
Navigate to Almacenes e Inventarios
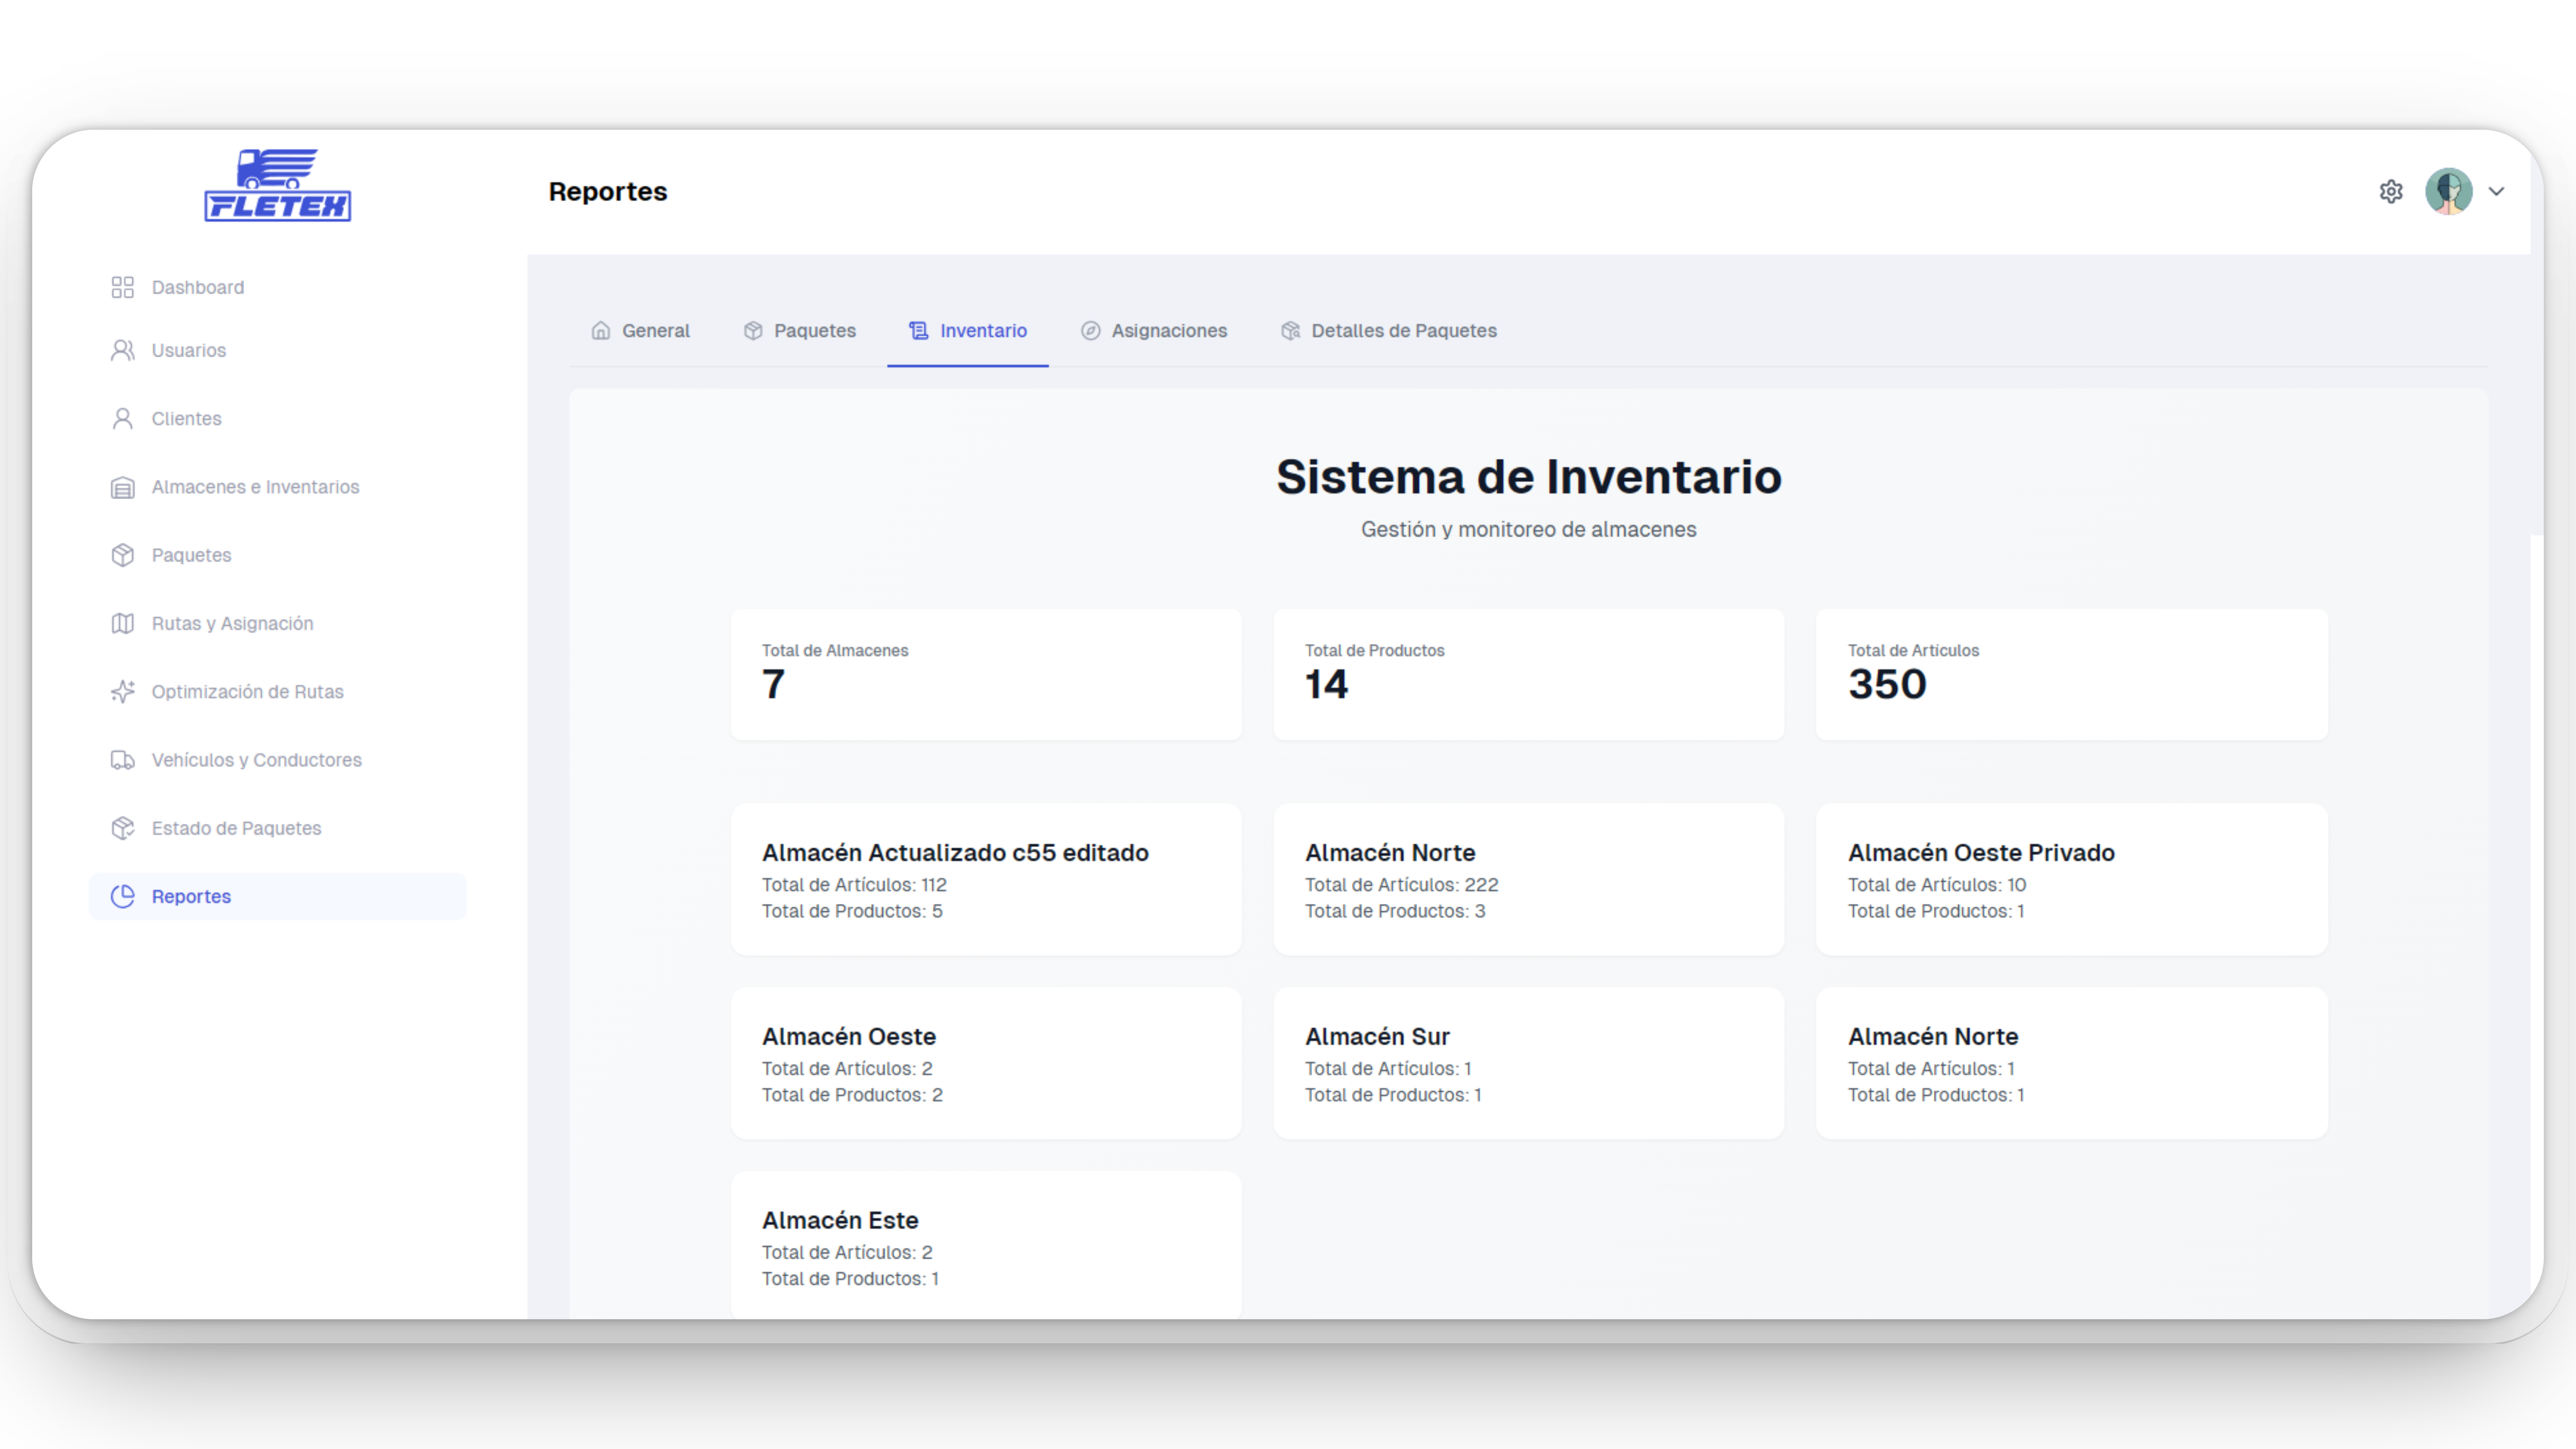[x=278, y=487]
